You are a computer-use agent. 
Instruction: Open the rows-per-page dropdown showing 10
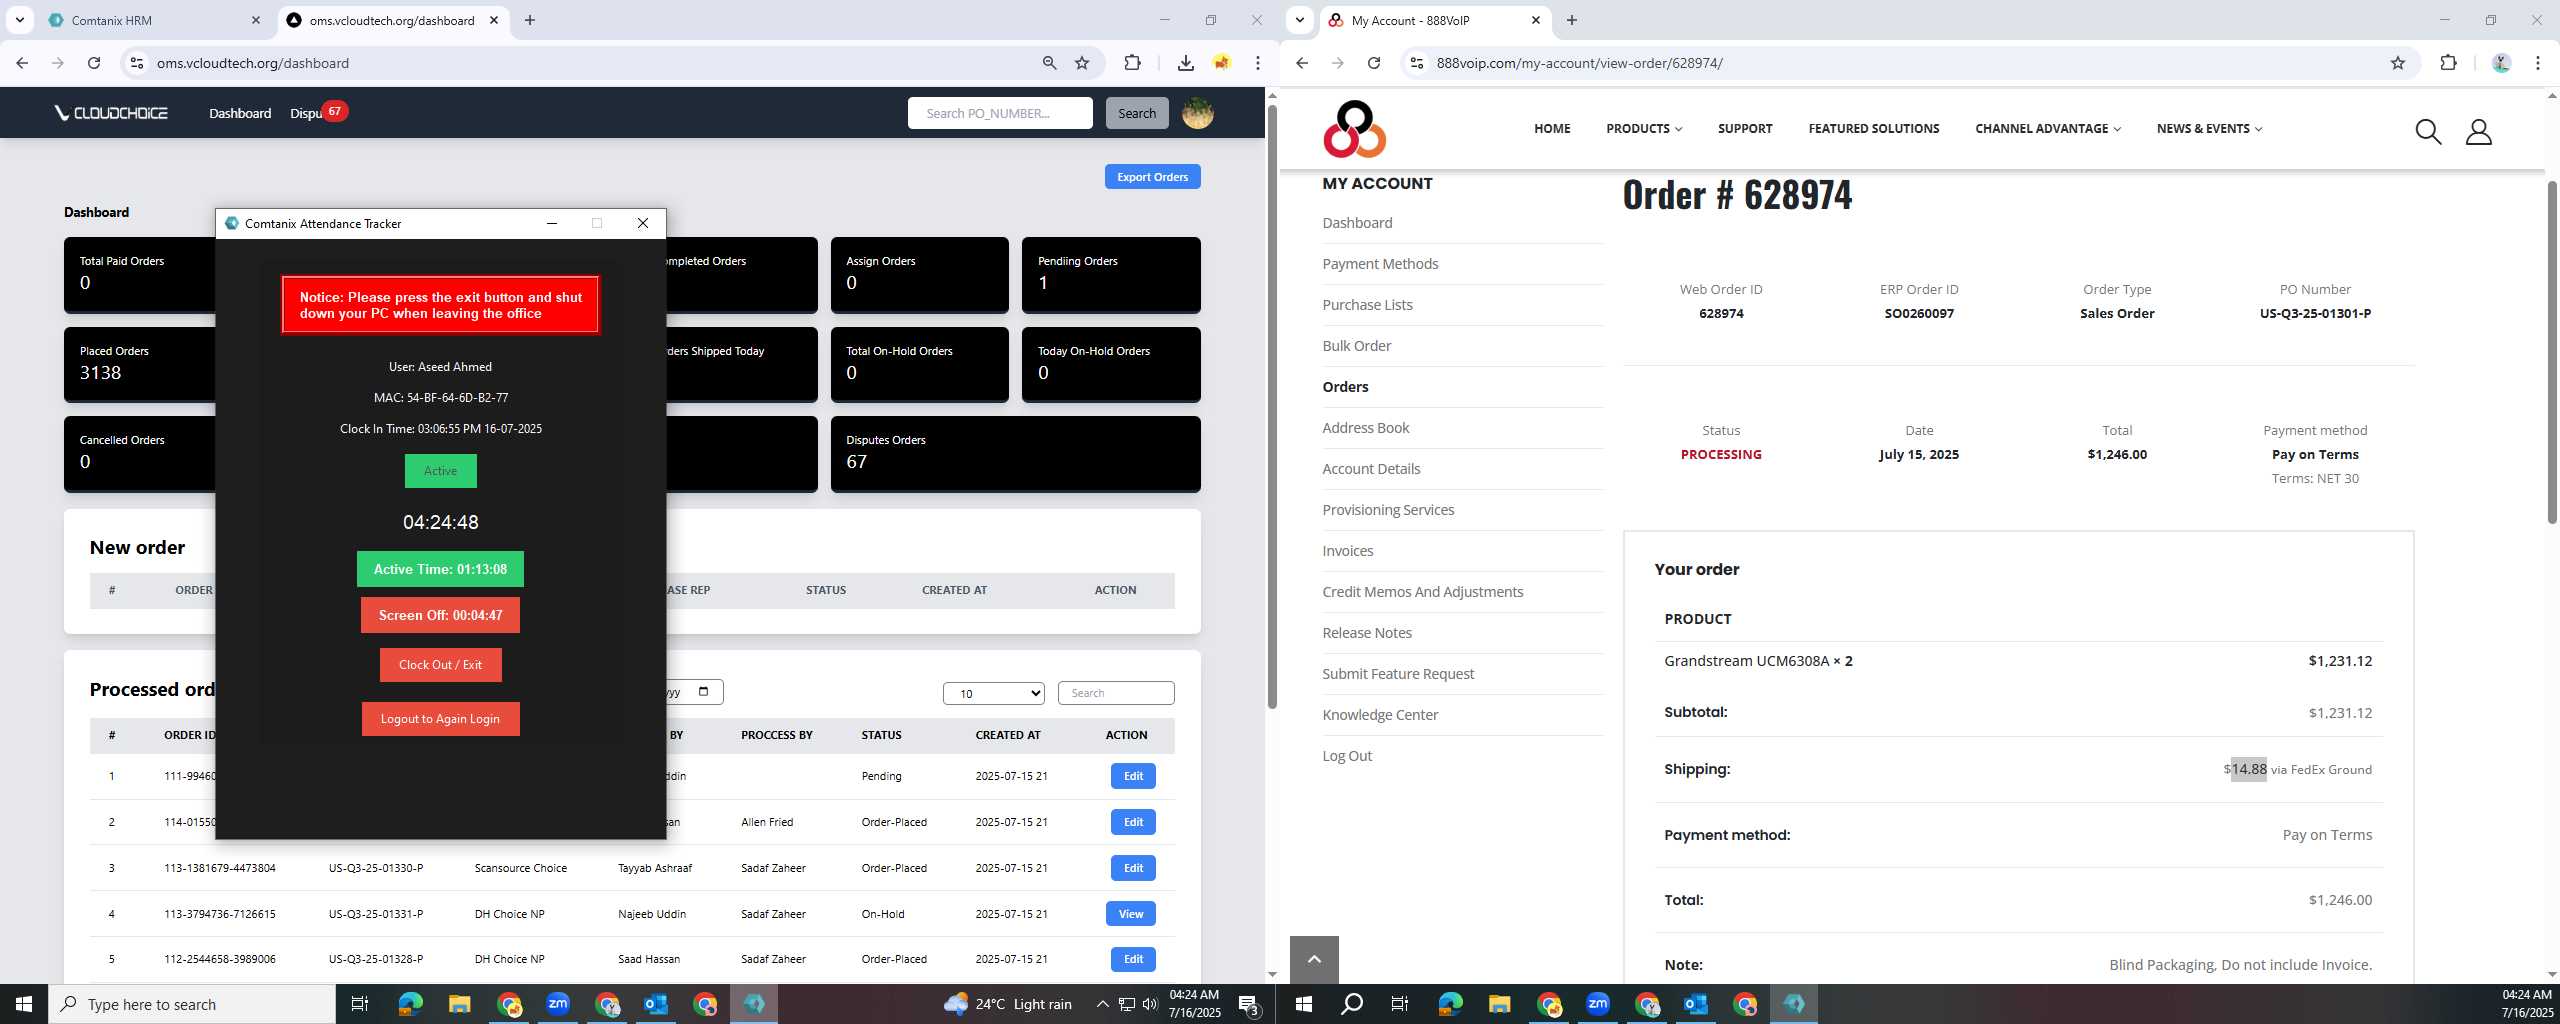[x=993, y=693]
